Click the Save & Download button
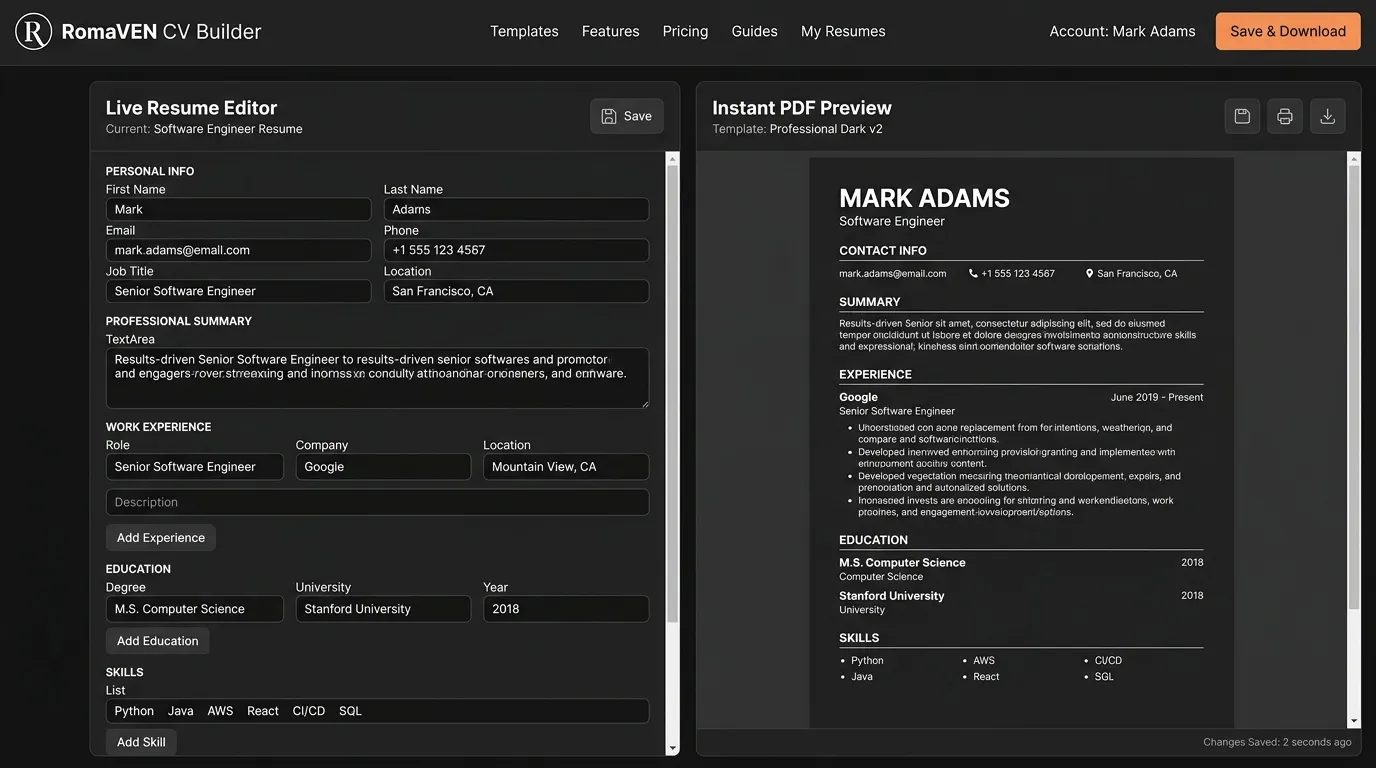Image resolution: width=1376 pixels, height=768 pixels. click(1288, 31)
